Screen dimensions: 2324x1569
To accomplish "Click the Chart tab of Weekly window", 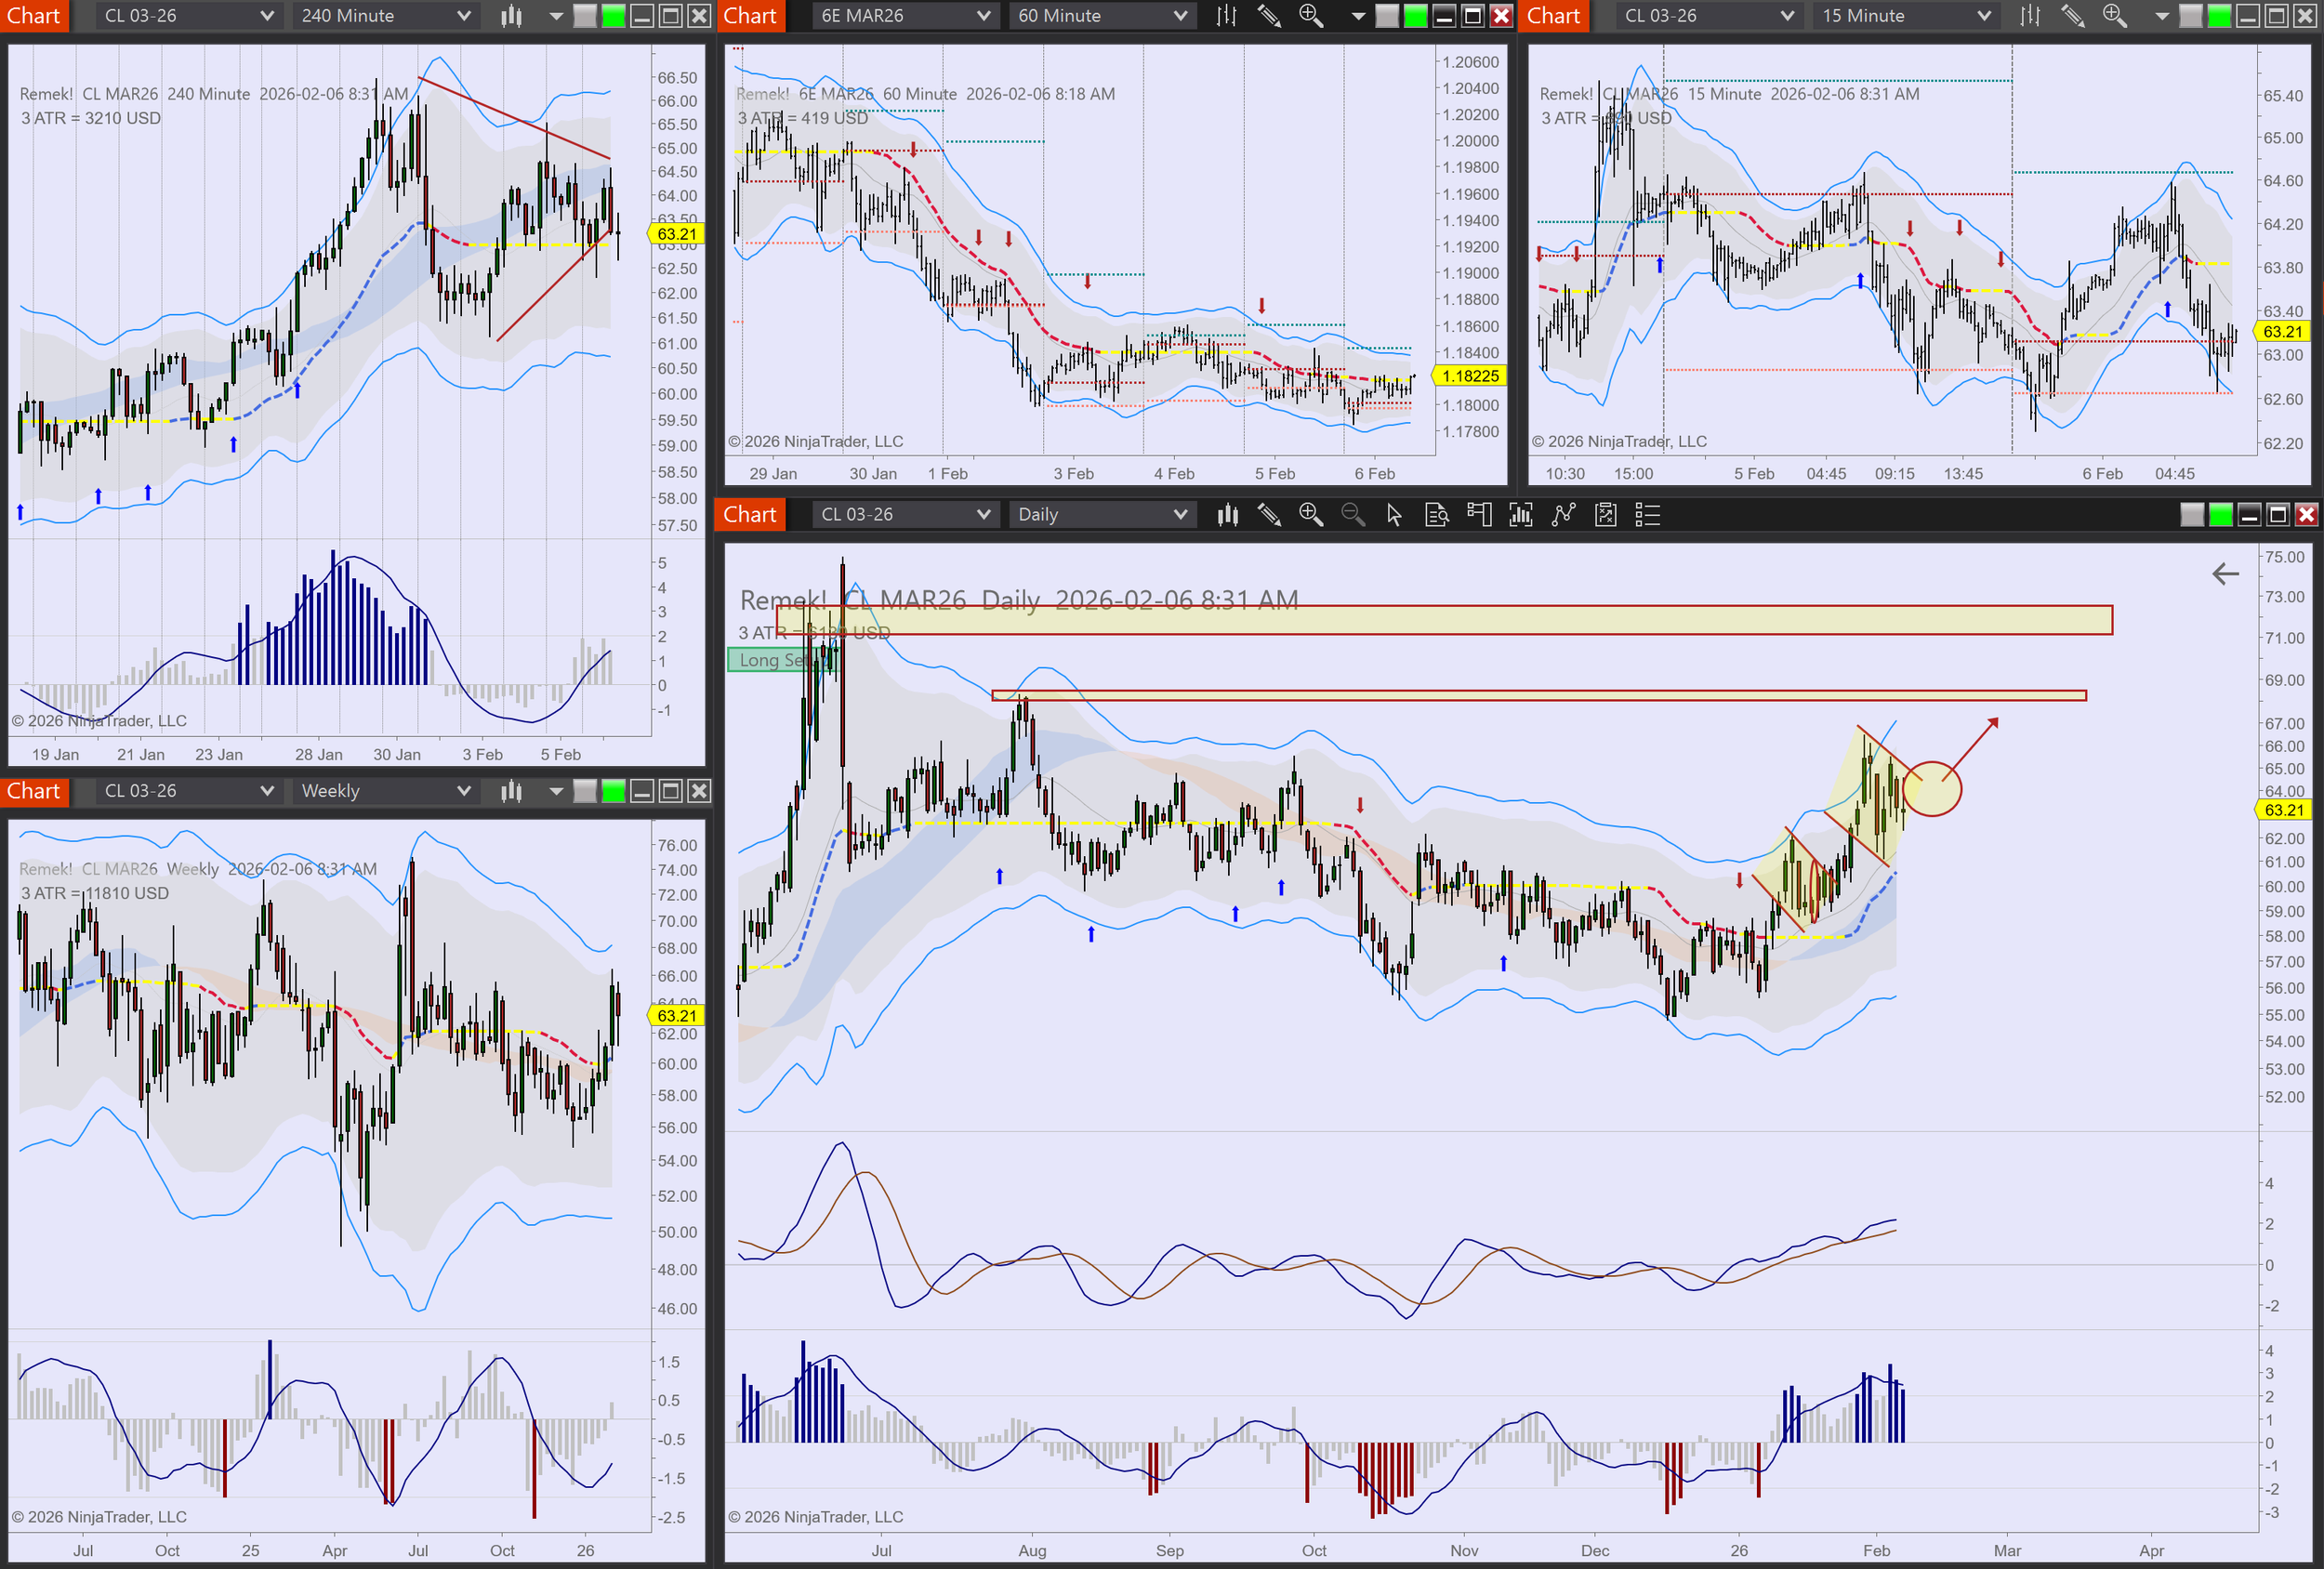I will 34,791.
